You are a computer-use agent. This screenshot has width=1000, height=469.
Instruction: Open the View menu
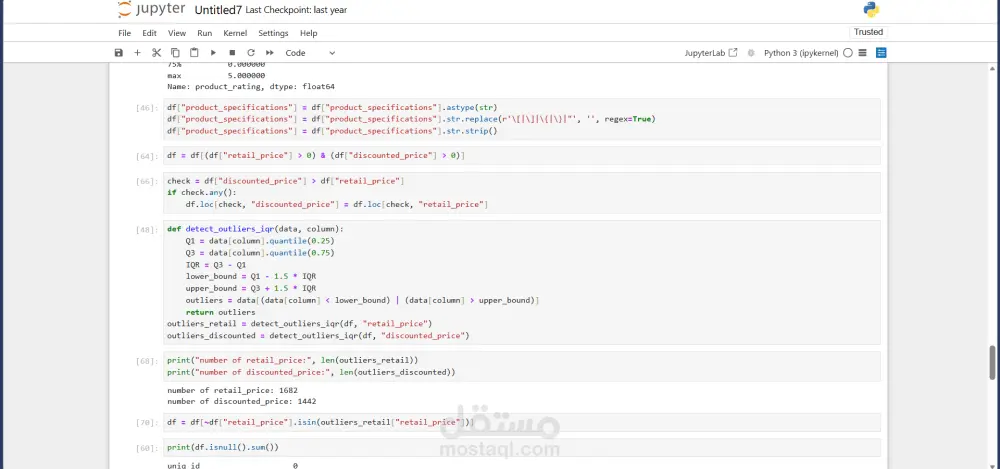point(177,33)
